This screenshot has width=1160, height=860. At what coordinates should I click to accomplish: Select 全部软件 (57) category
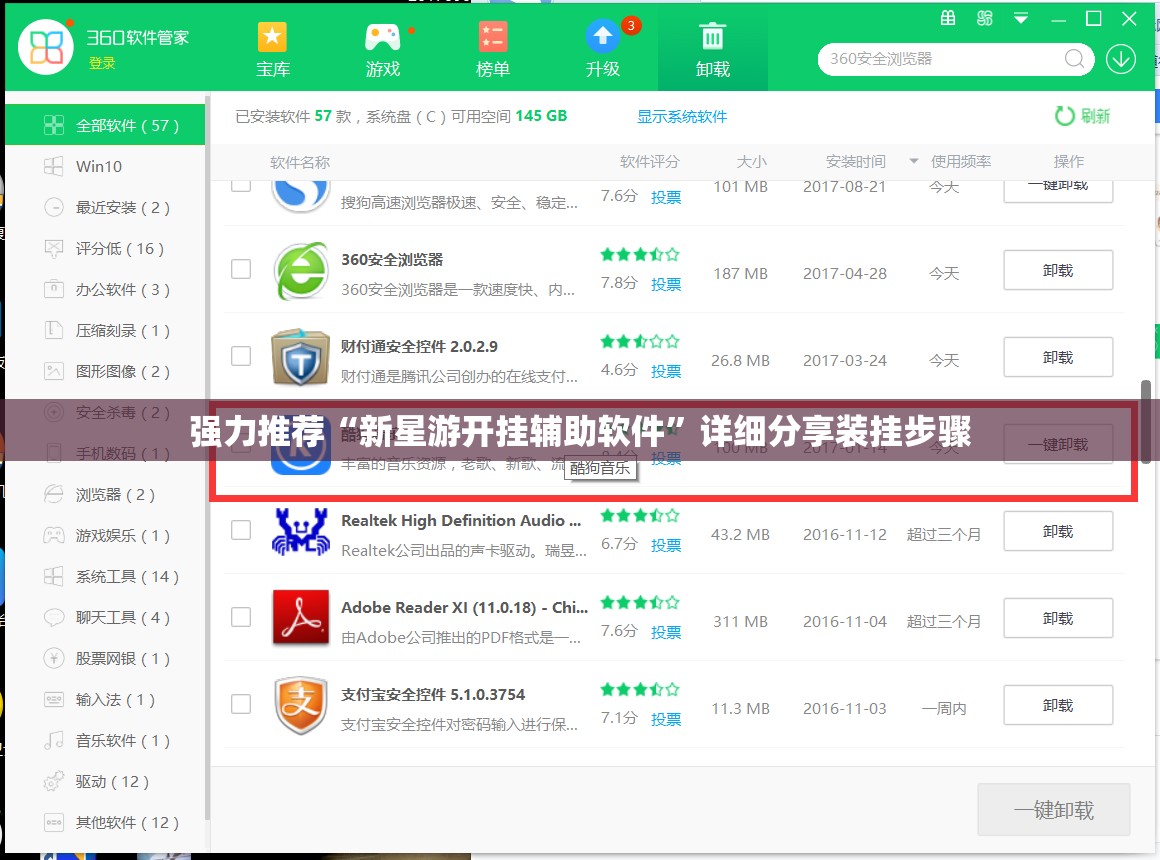(x=105, y=125)
